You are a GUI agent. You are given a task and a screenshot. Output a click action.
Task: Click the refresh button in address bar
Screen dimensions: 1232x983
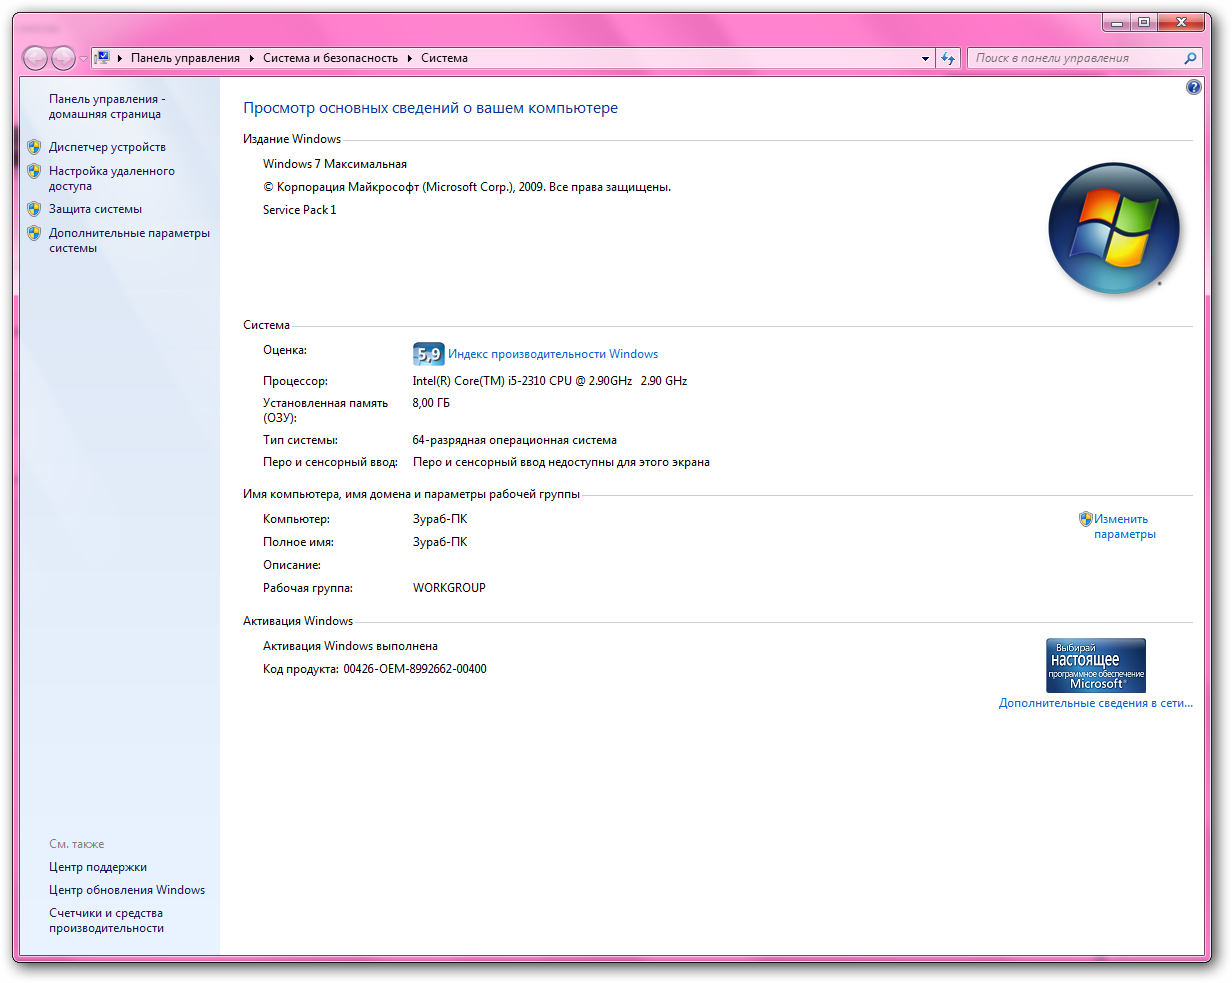(x=948, y=58)
